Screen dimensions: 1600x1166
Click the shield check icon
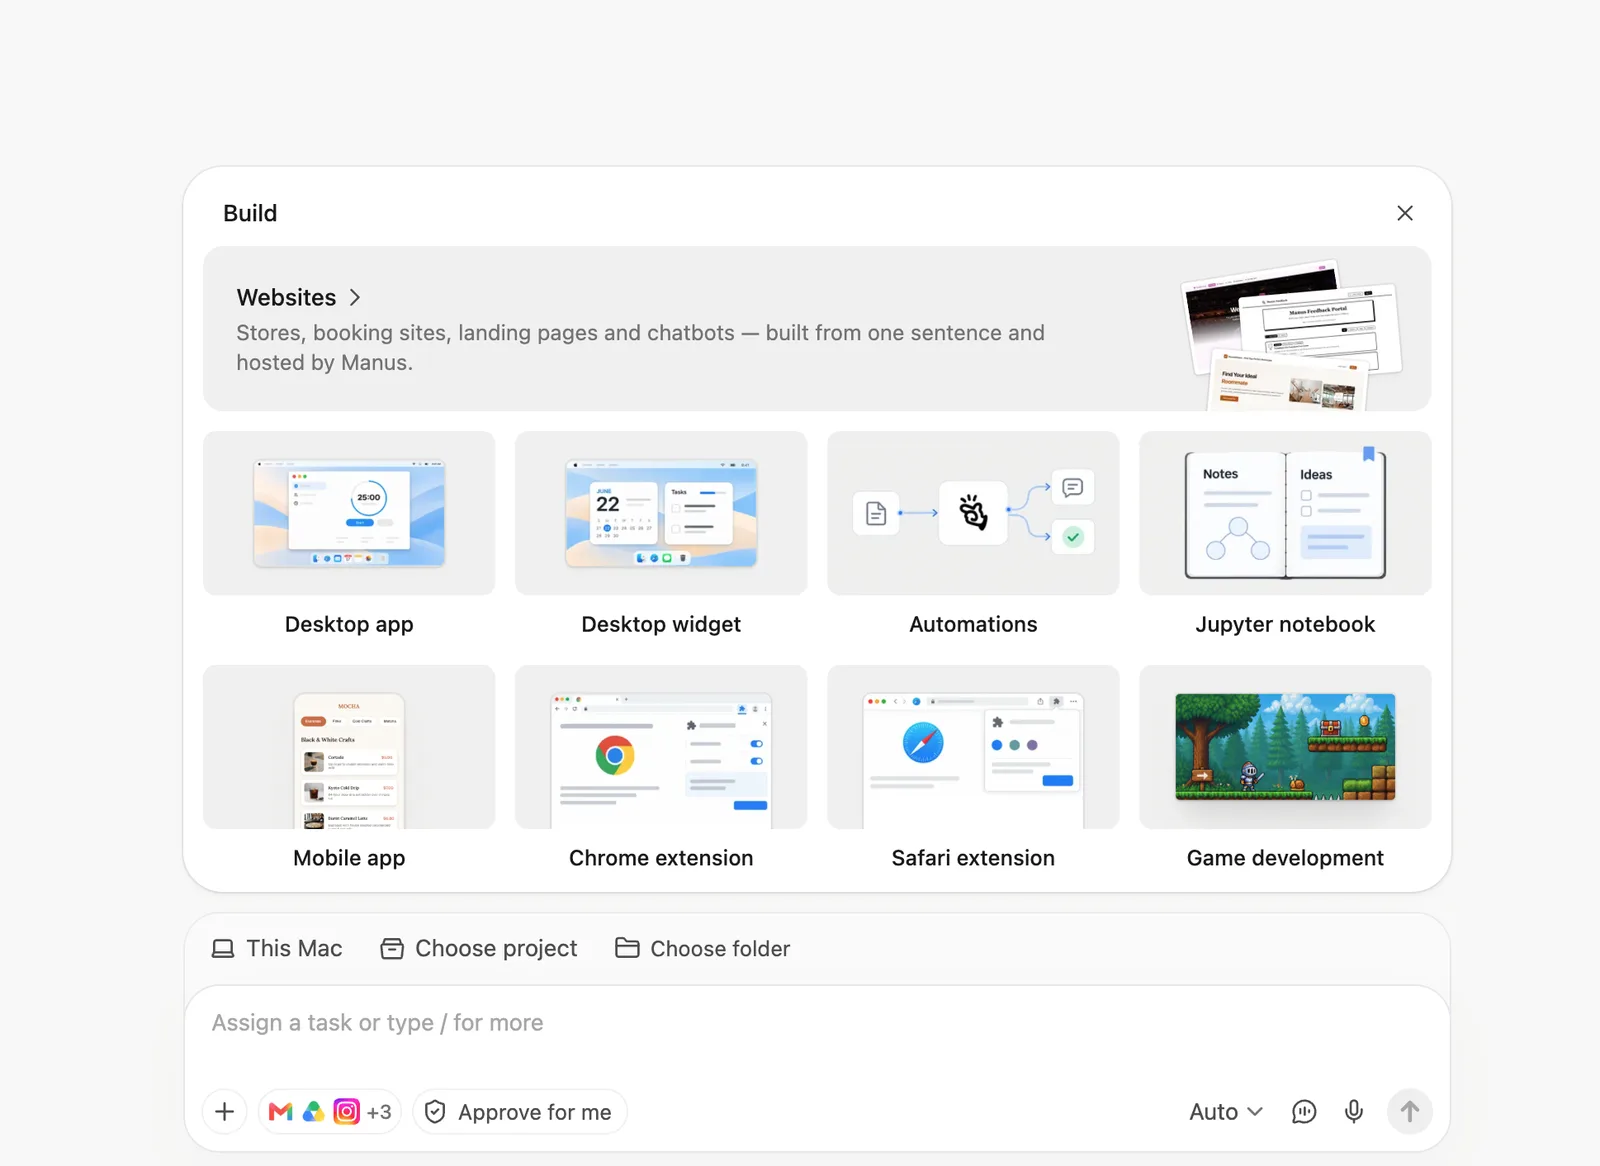pos(435,1112)
